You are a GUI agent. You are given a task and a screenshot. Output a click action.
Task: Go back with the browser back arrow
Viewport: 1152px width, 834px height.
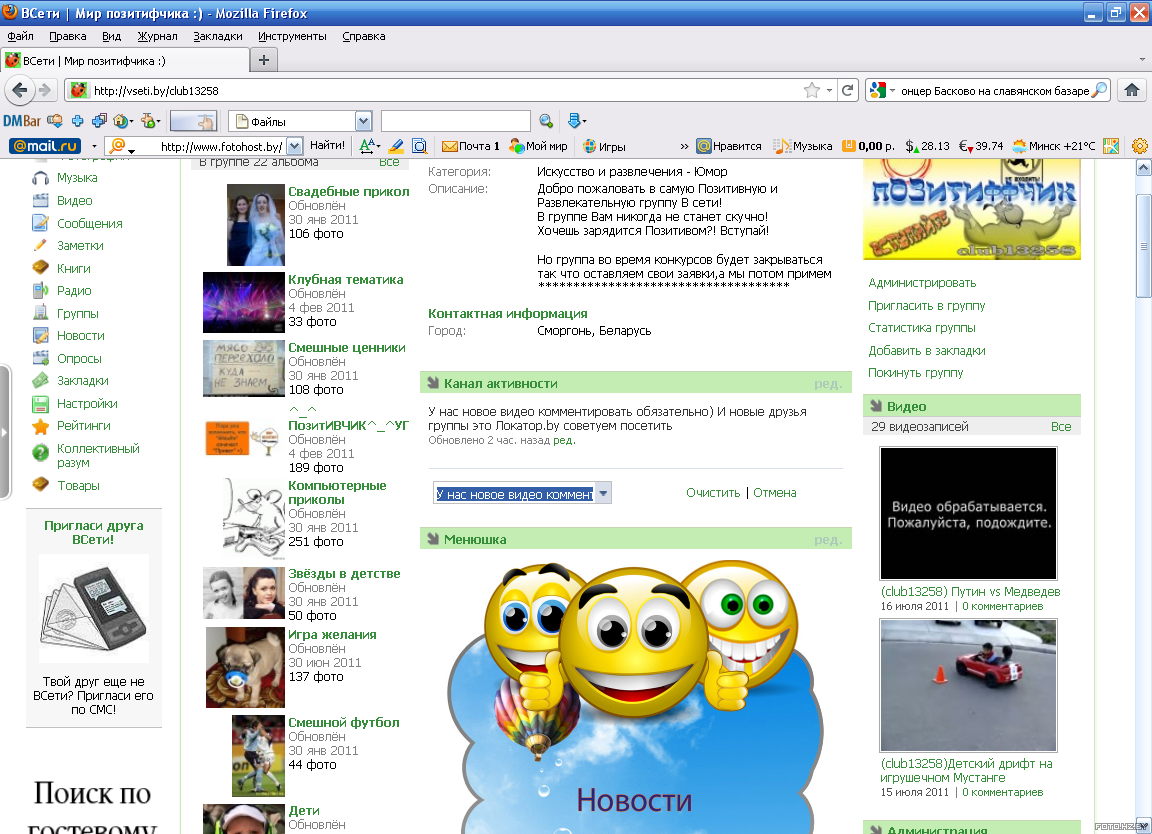click(20, 90)
